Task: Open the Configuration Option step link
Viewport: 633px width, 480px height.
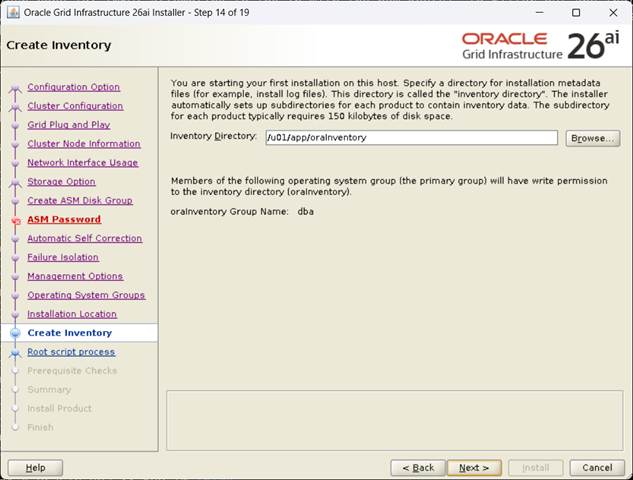Action: pyautogui.click(x=73, y=87)
